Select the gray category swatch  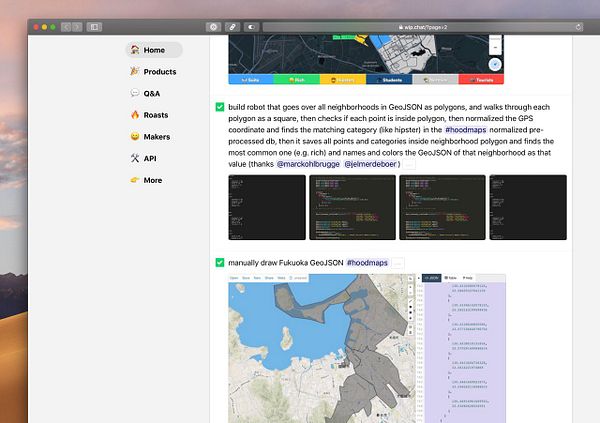[x=435, y=80]
